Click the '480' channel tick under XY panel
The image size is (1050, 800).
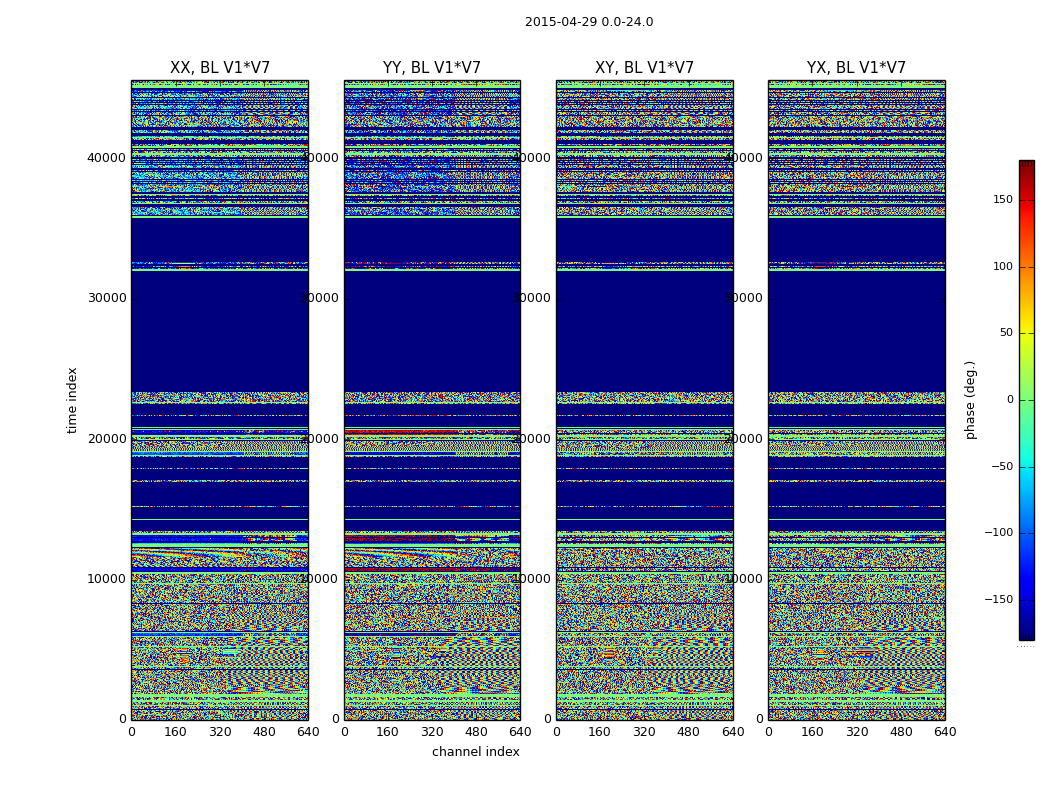point(688,732)
